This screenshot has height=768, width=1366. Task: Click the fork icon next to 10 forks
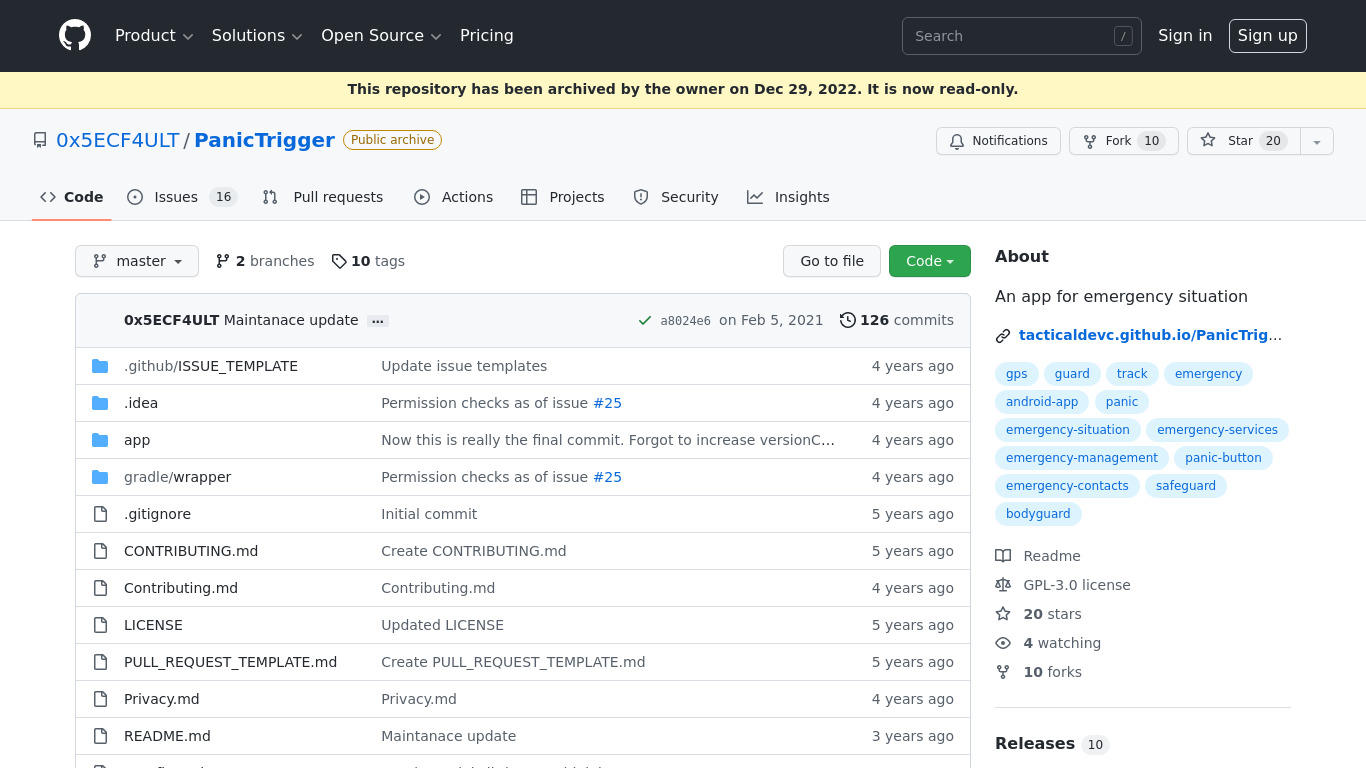1003,672
